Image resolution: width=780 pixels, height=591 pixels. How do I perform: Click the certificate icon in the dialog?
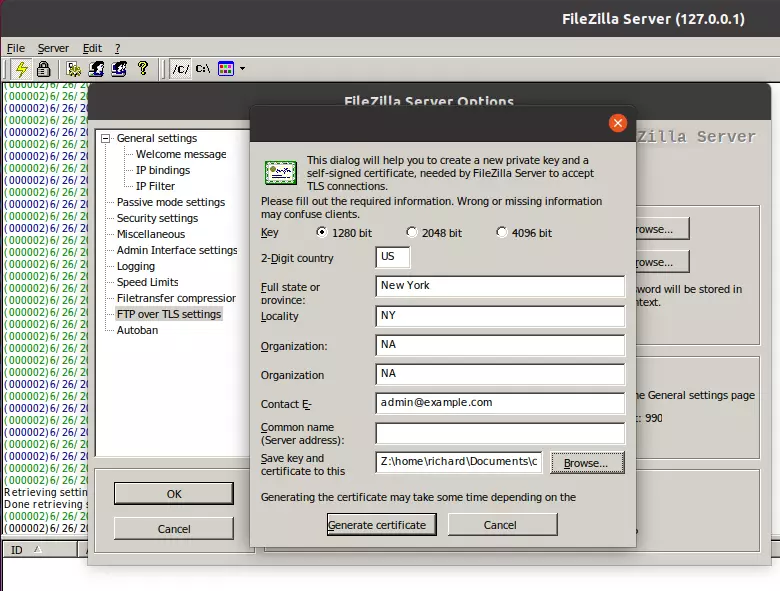(x=281, y=173)
